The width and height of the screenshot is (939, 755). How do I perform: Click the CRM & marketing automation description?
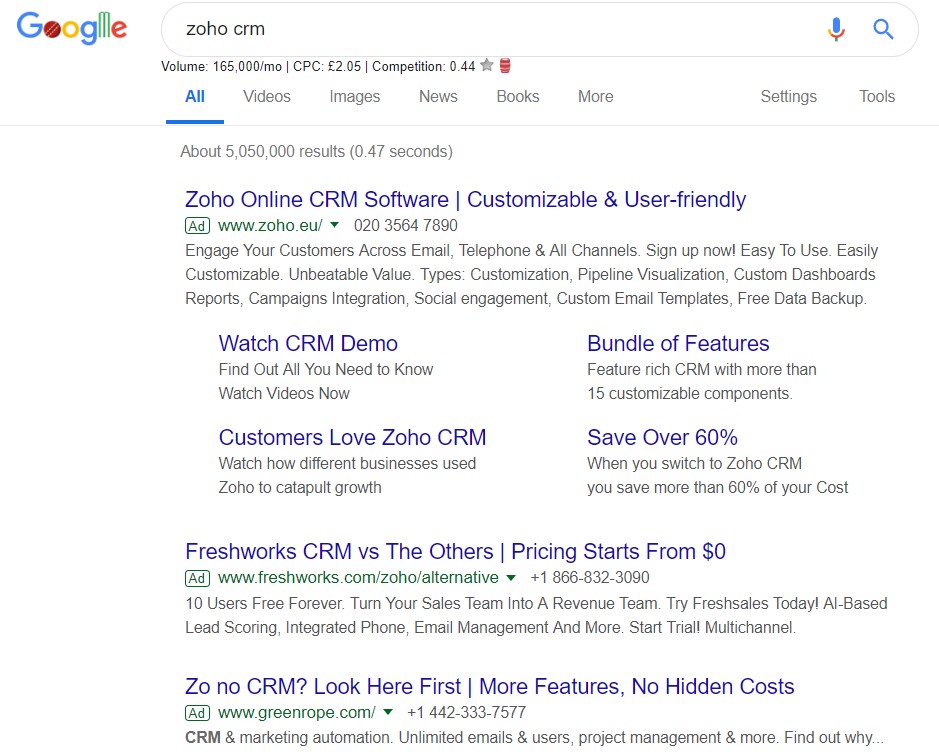click(x=534, y=738)
